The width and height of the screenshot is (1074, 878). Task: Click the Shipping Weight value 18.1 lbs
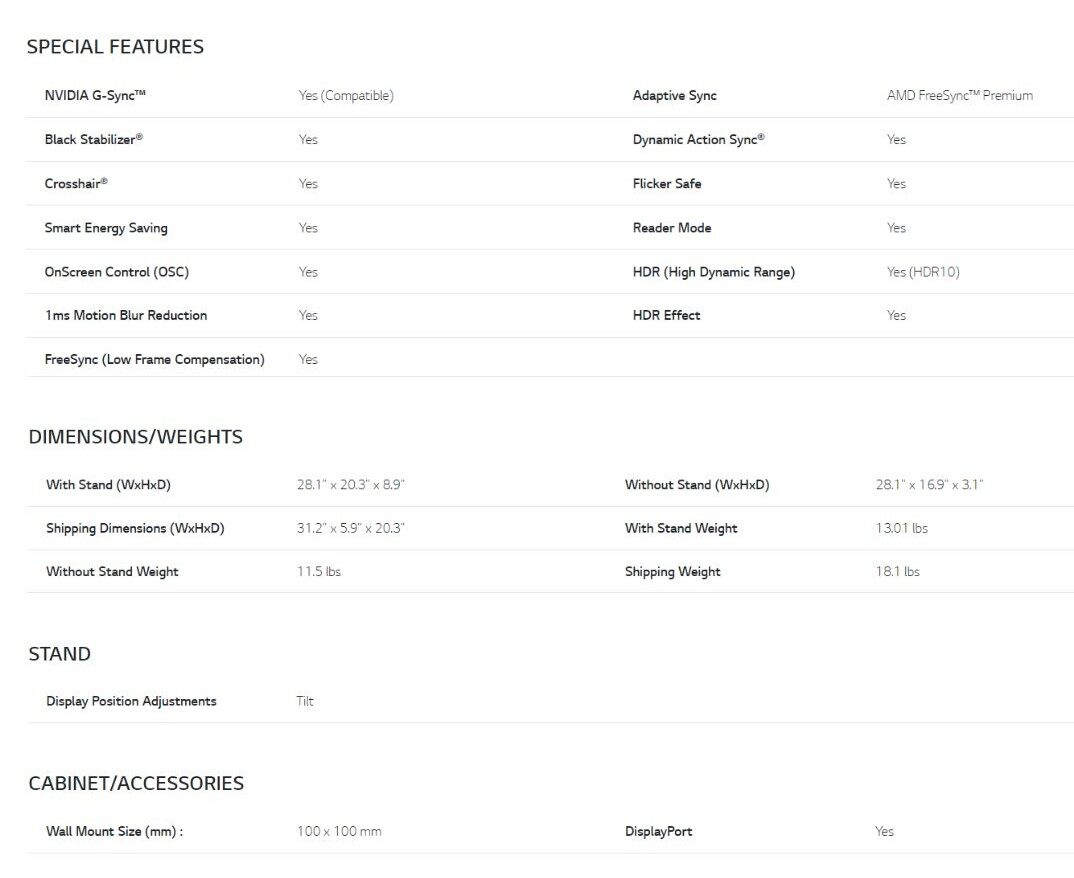click(897, 572)
